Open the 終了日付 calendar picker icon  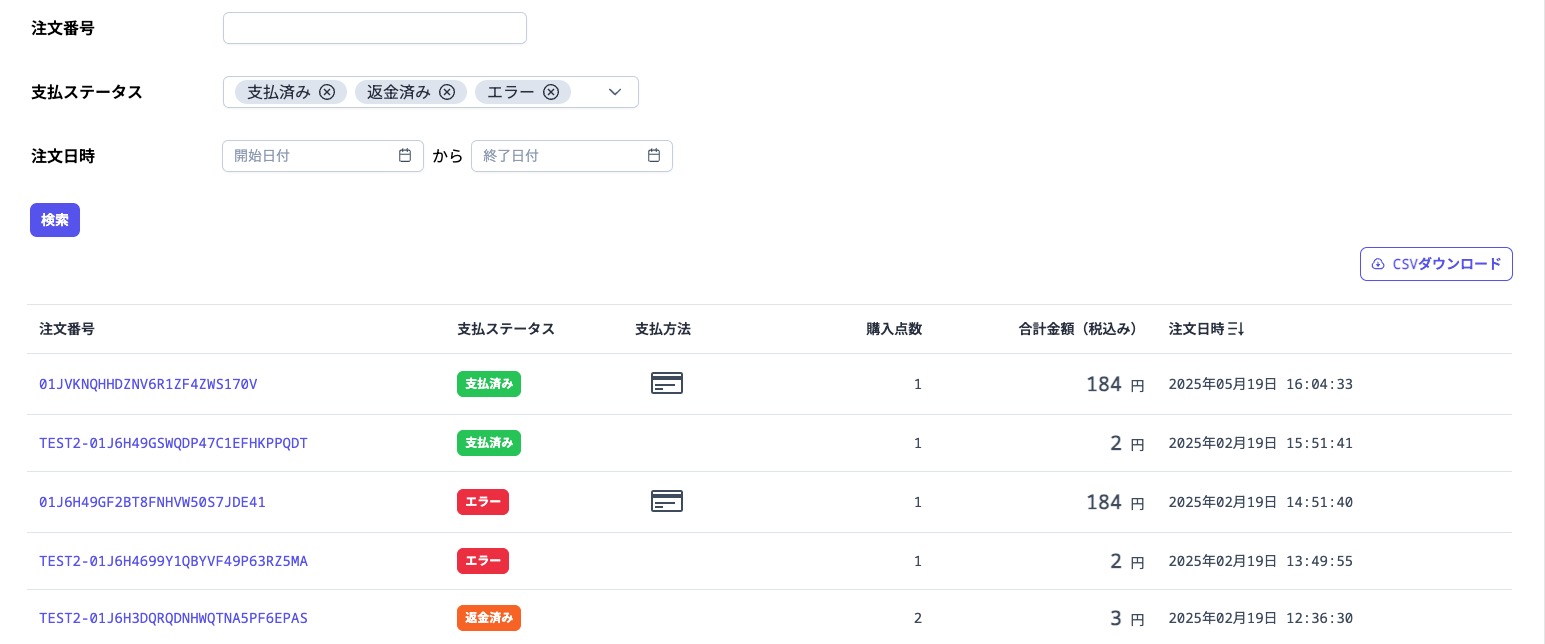[x=654, y=156]
